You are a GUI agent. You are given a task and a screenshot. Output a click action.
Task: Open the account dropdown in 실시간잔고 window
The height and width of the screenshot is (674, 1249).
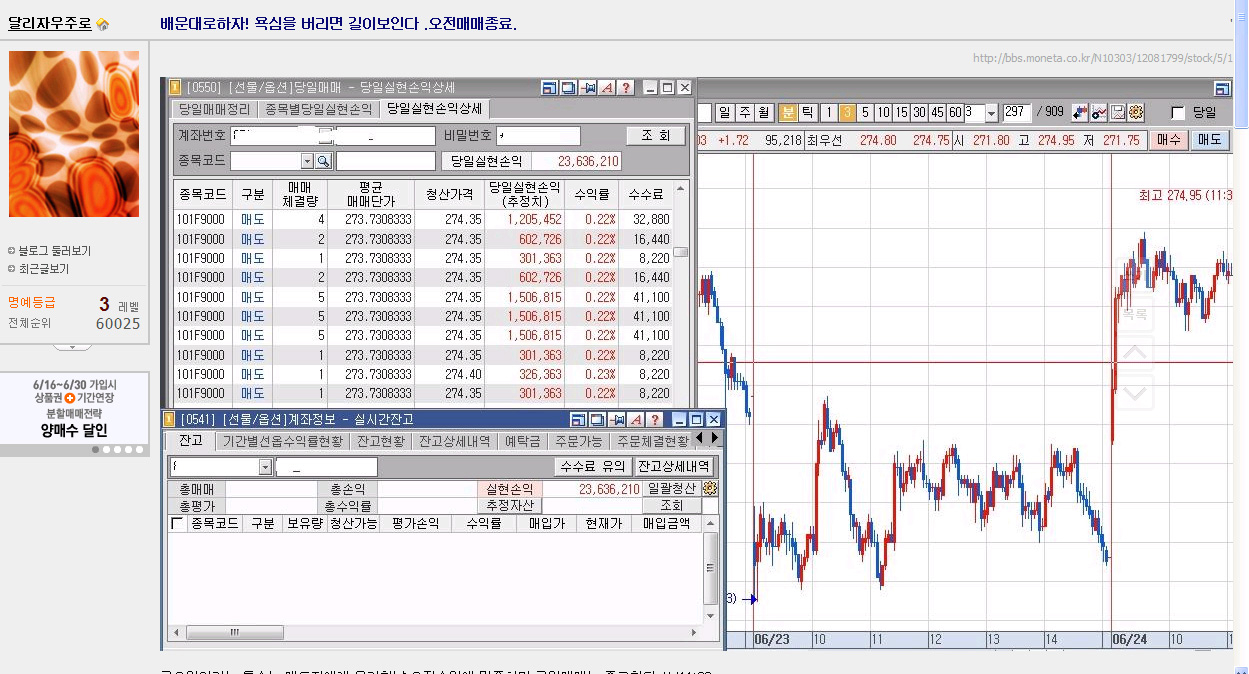265,467
